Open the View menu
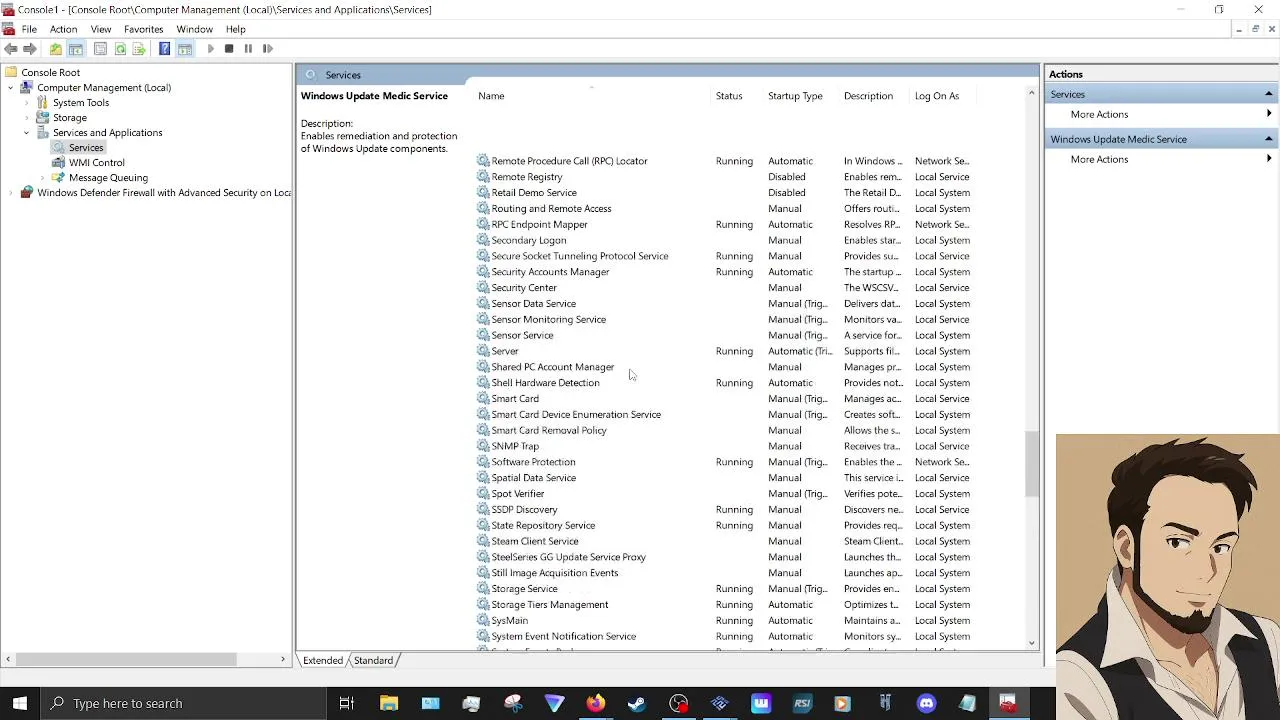Image resolution: width=1280 pixels, height=720 pixels. (101, 29)
